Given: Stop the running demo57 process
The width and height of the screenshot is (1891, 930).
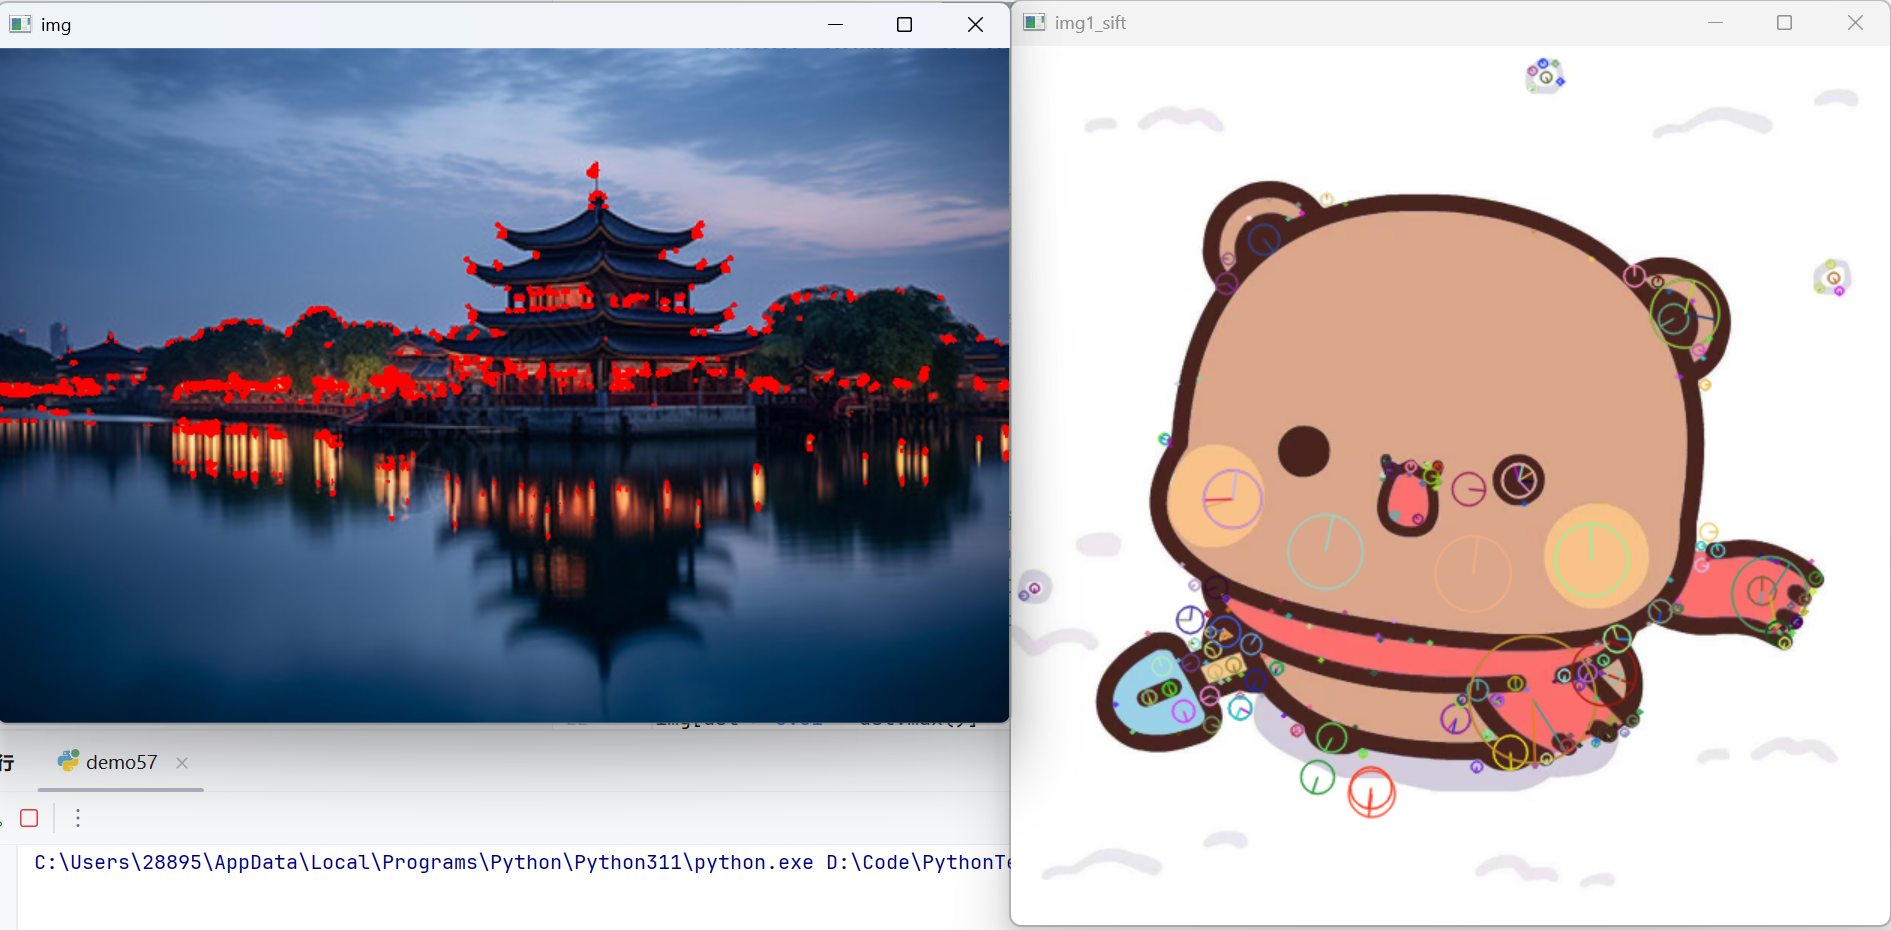Looking at the screenshot, I should (29, 818).
